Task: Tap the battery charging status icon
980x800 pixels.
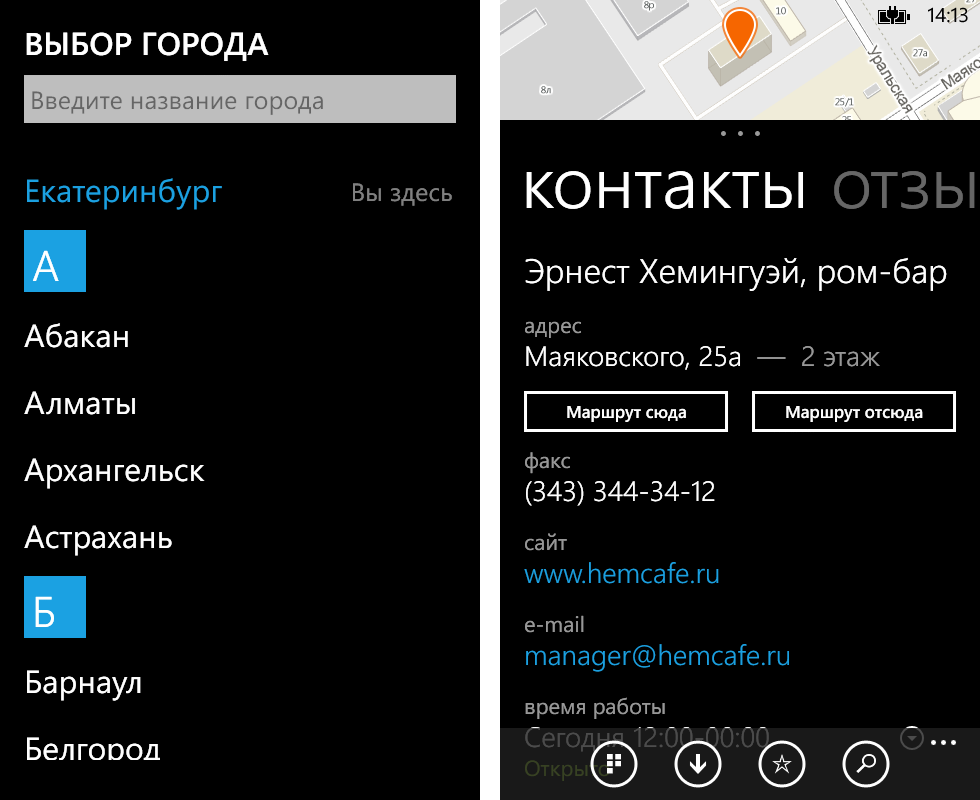Action: [894, 15]
